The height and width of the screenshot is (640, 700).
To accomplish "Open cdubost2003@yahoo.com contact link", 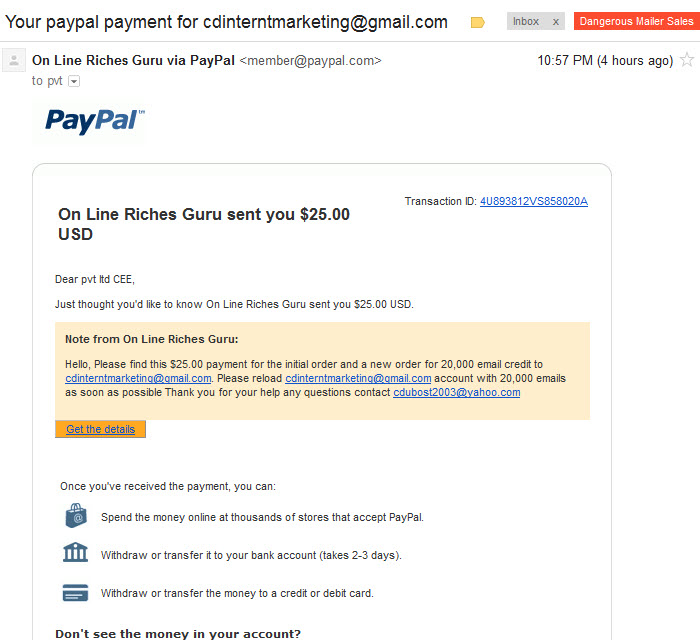I will click(x=456, y=392).
